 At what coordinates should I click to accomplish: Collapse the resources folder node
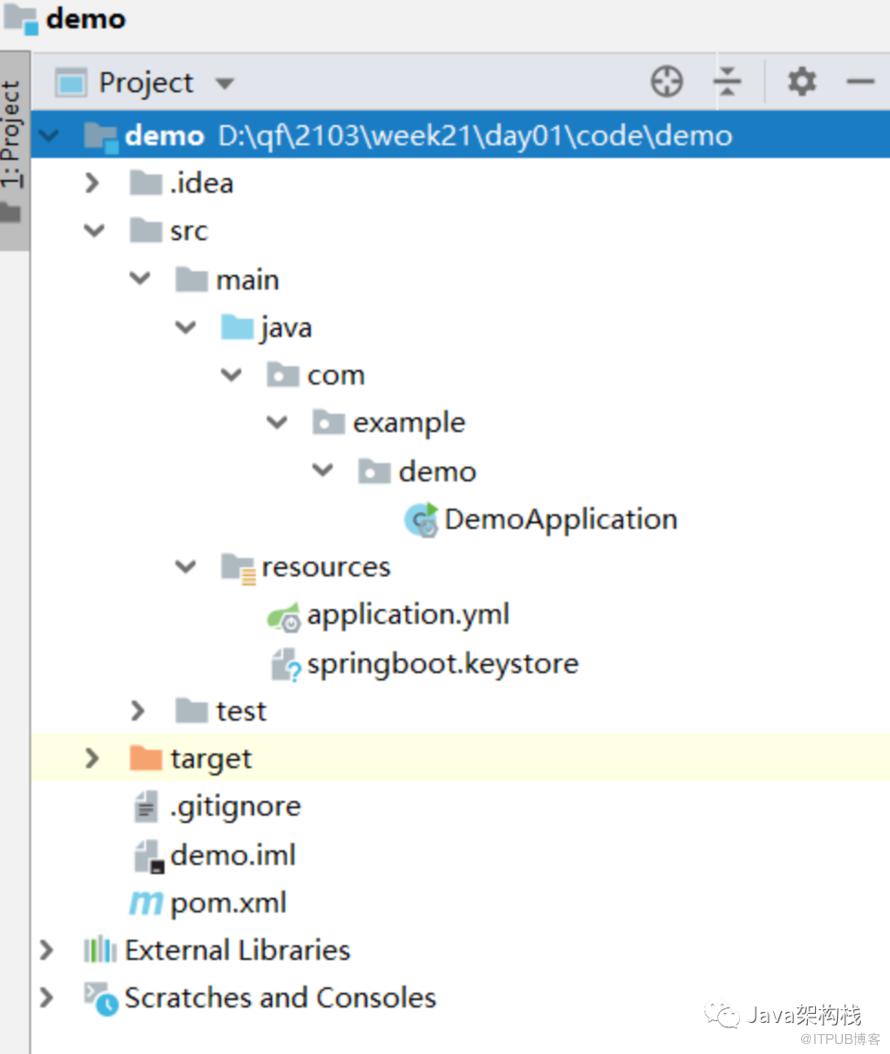(186, 567)
